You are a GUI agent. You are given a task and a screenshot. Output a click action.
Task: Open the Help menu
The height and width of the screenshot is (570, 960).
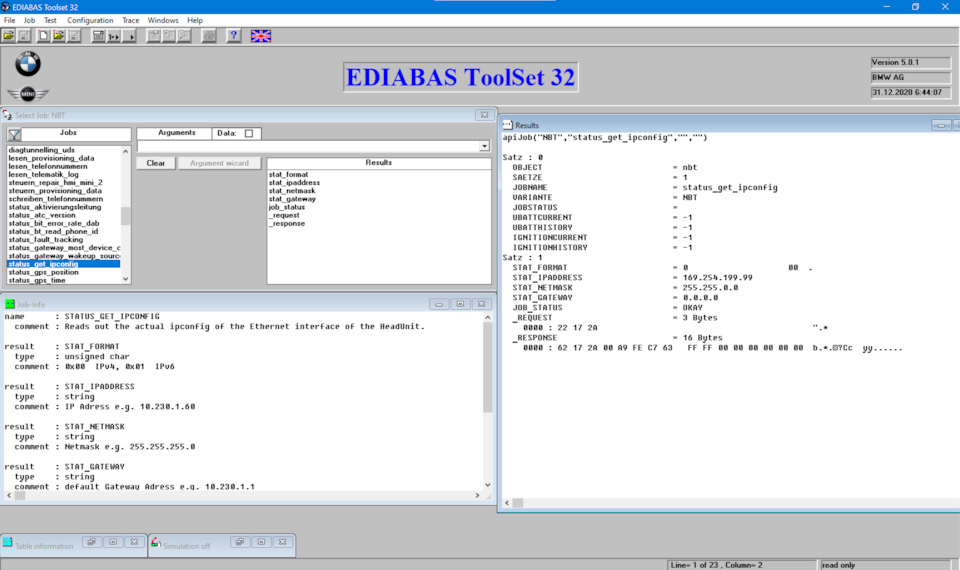pos(195,20)
